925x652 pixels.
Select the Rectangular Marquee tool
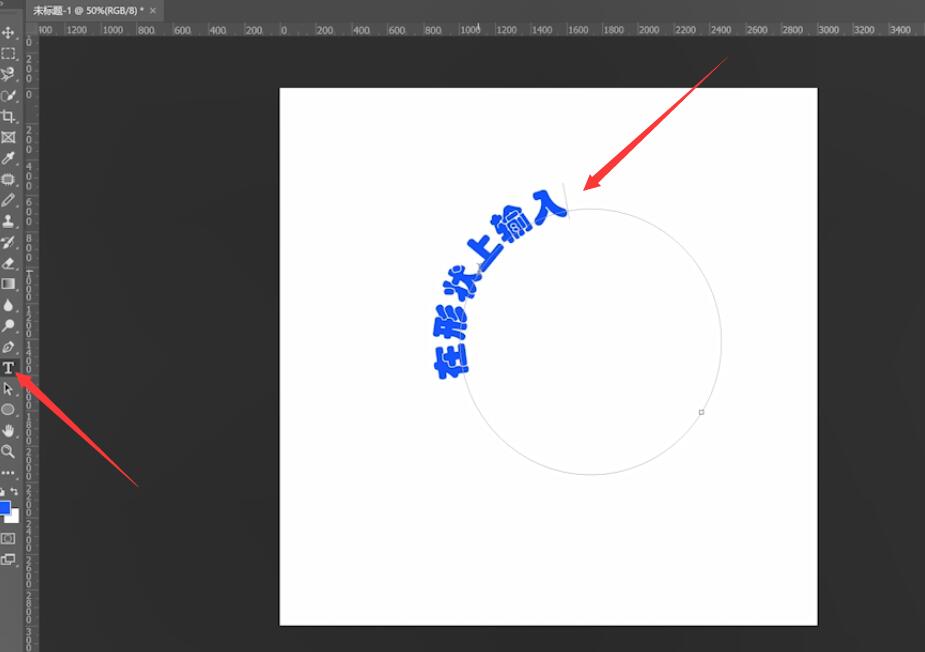[8, 54]
